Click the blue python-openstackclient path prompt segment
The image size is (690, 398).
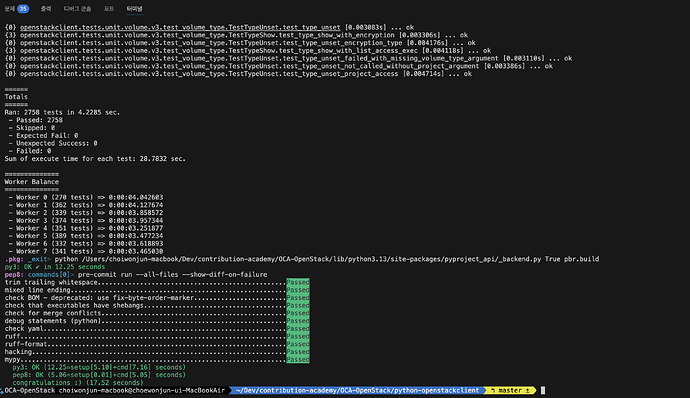click(357, 391)
